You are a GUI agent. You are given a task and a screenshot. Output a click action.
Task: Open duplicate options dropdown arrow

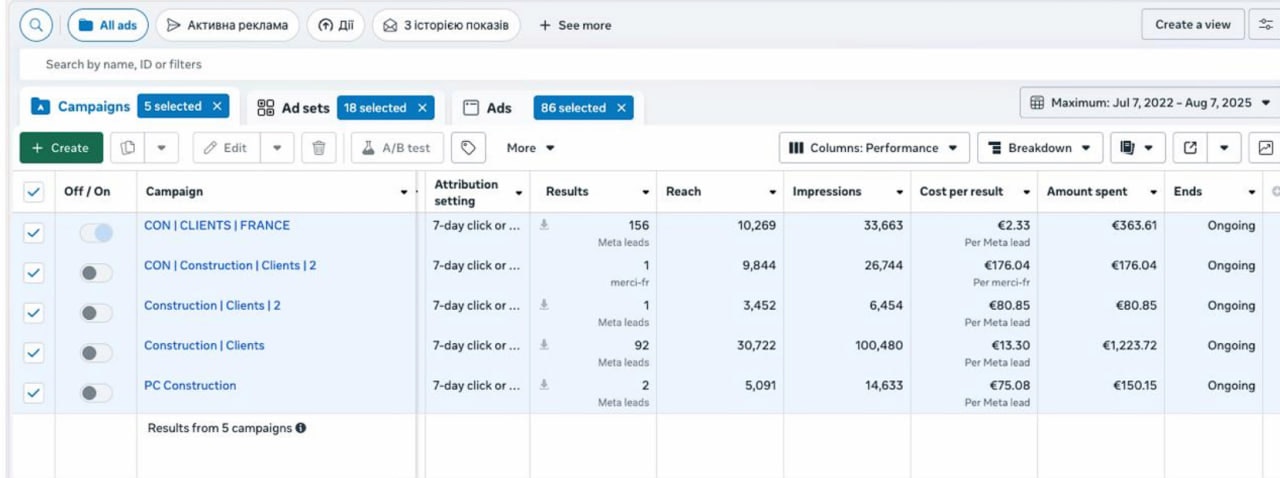pos(161,148)
